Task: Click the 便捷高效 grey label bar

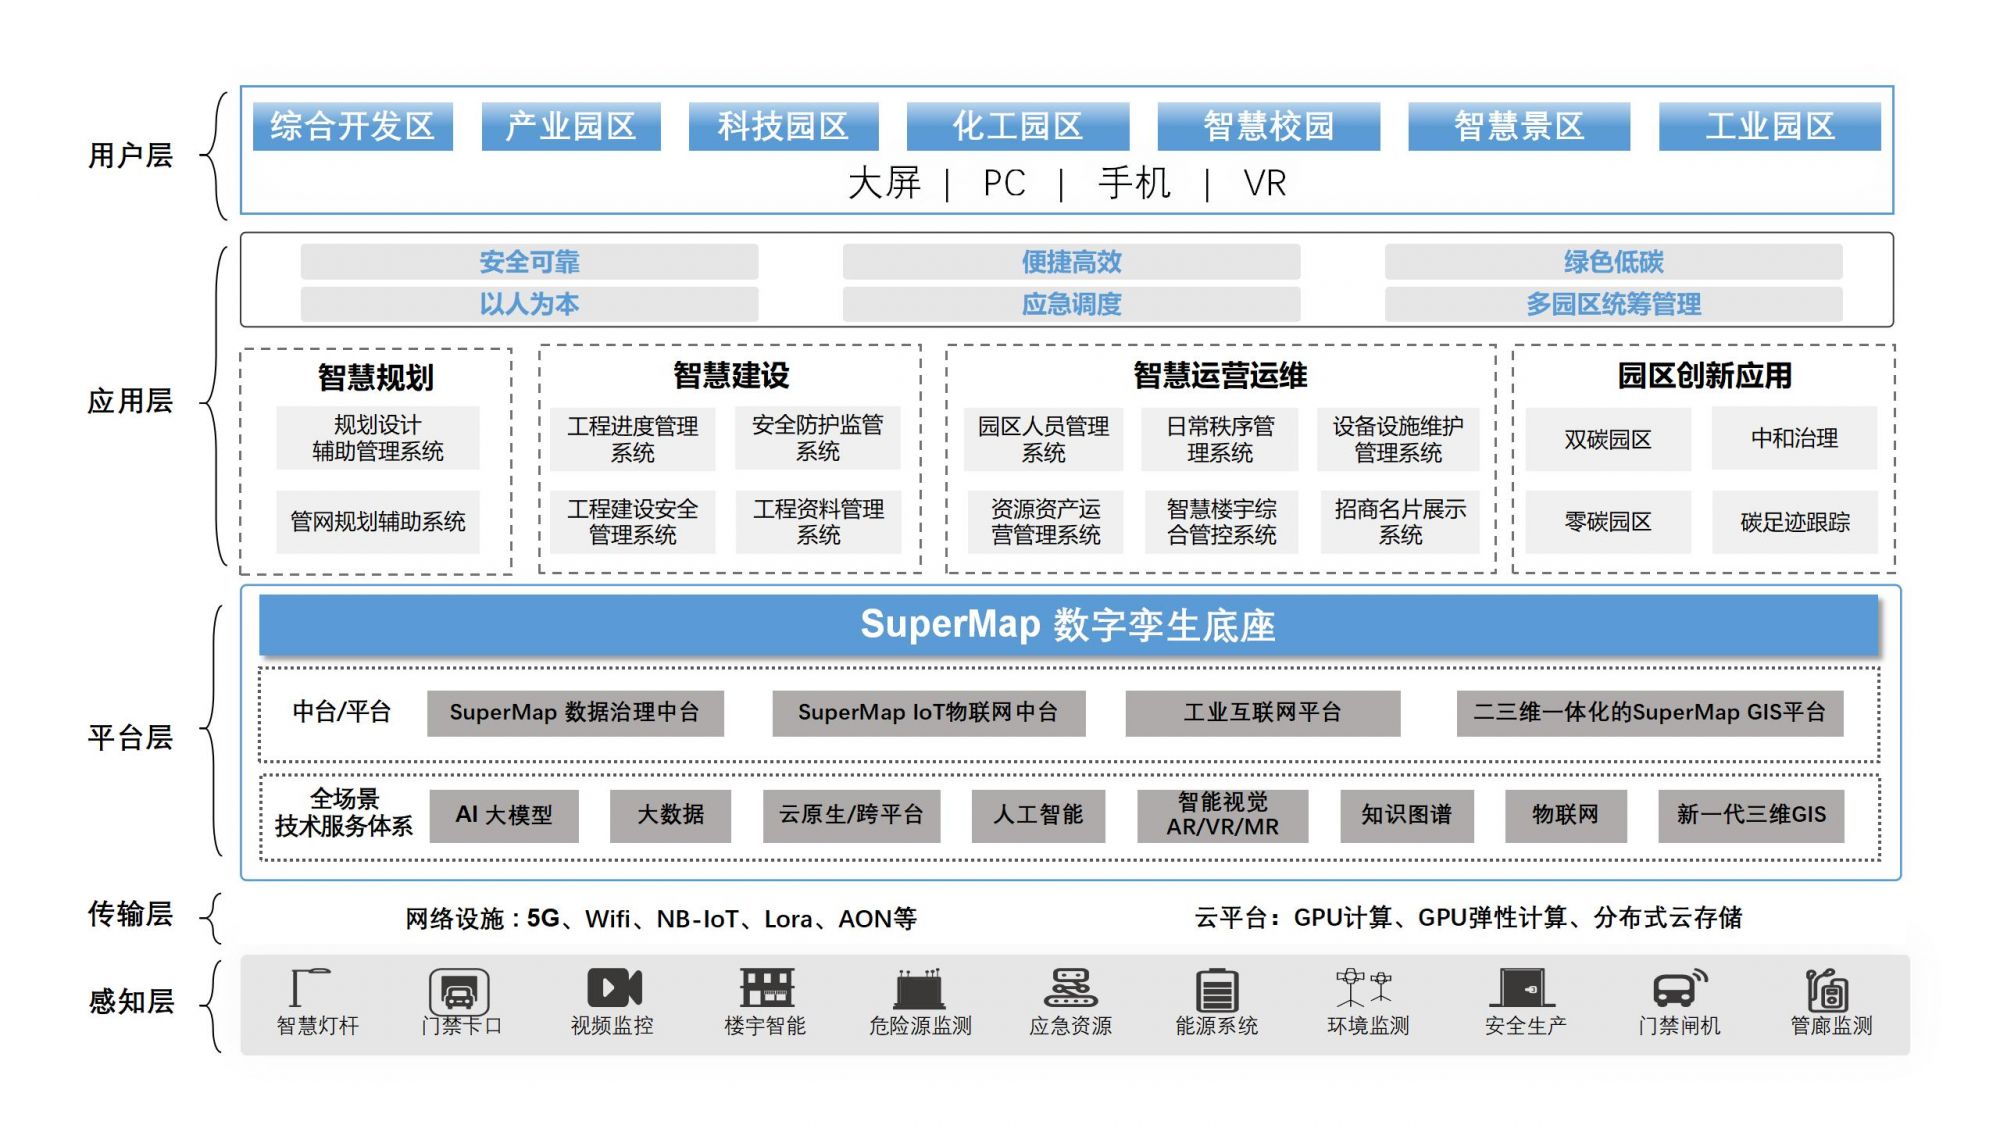Action: click(x=1071, y=262)
